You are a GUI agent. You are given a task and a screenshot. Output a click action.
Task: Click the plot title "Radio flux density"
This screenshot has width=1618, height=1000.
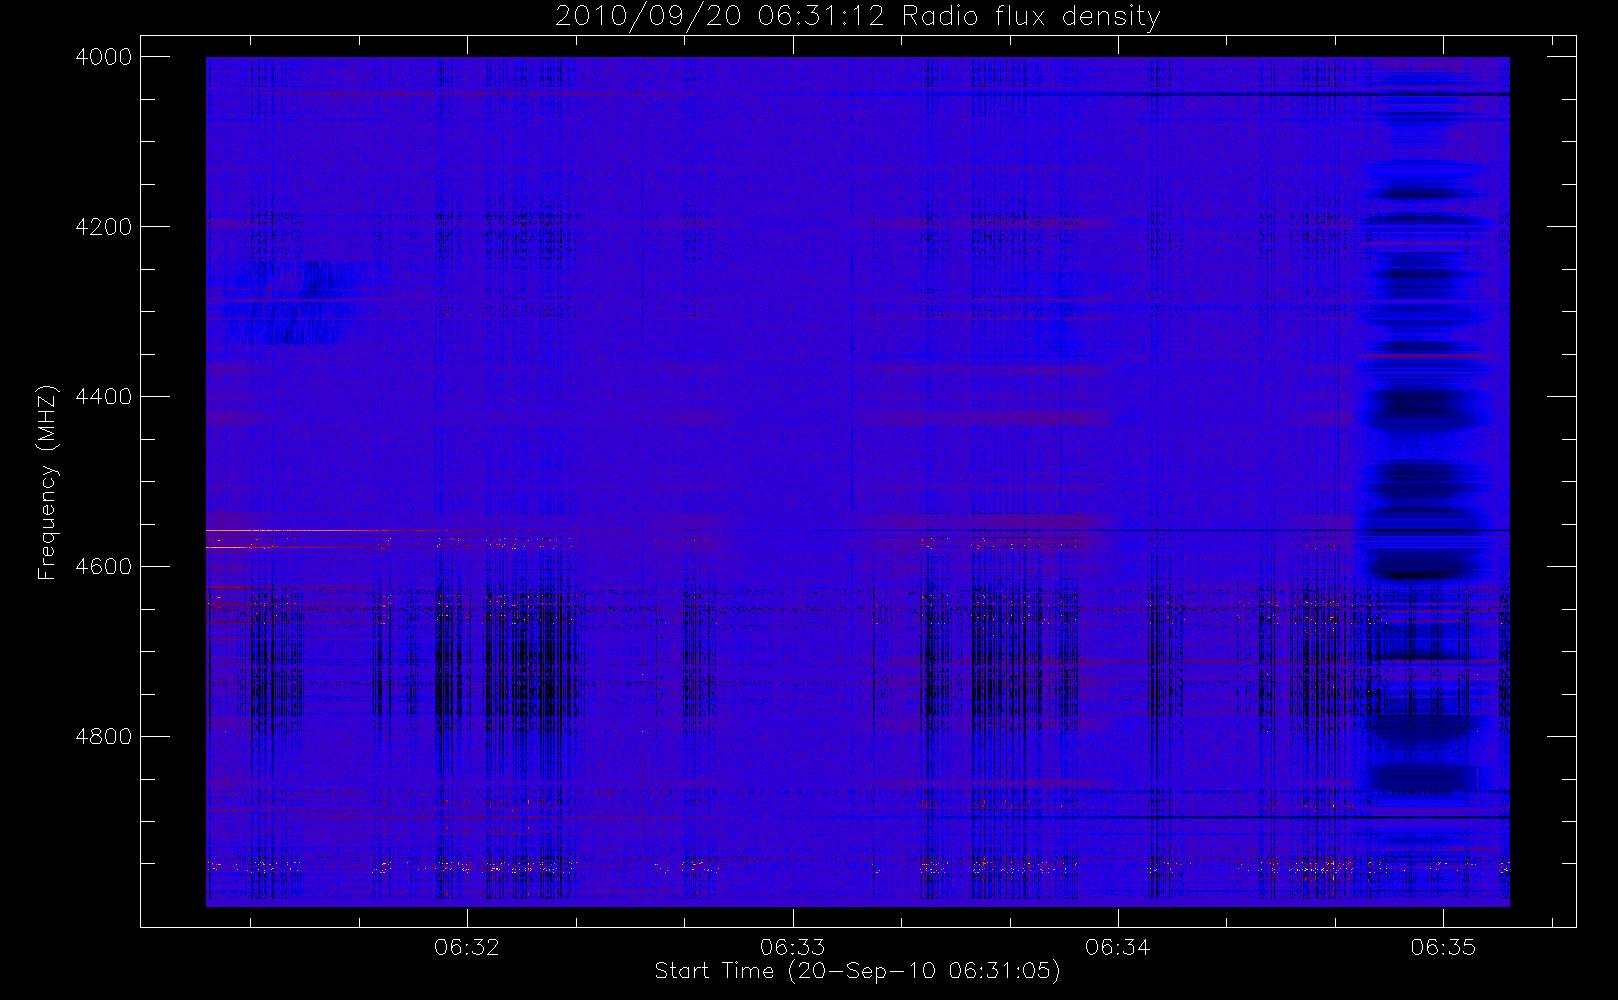[1031, 16]
